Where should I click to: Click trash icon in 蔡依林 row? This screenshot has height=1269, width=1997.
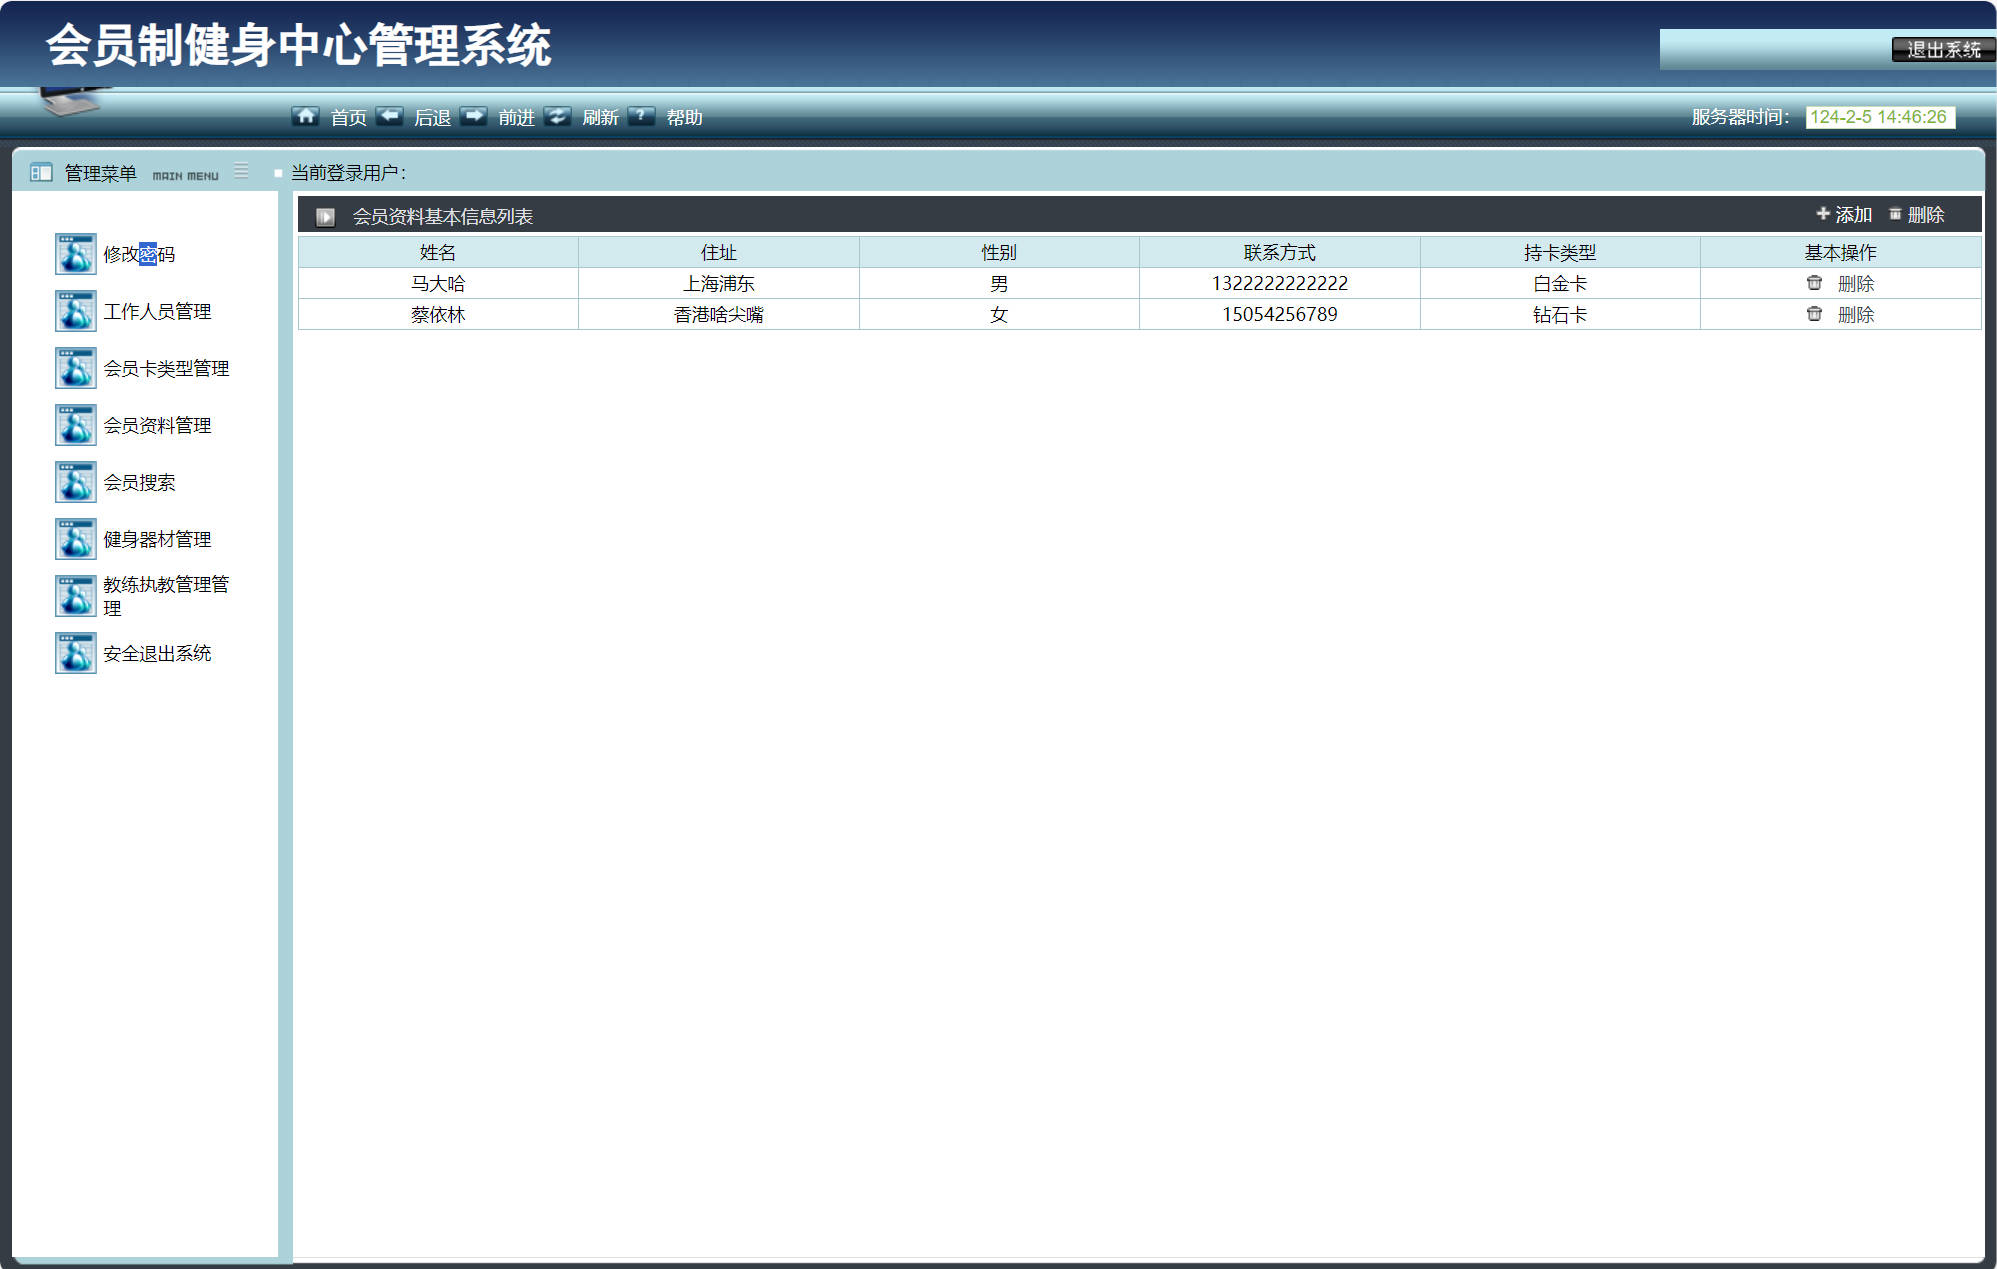click(x=1814, y=314)
